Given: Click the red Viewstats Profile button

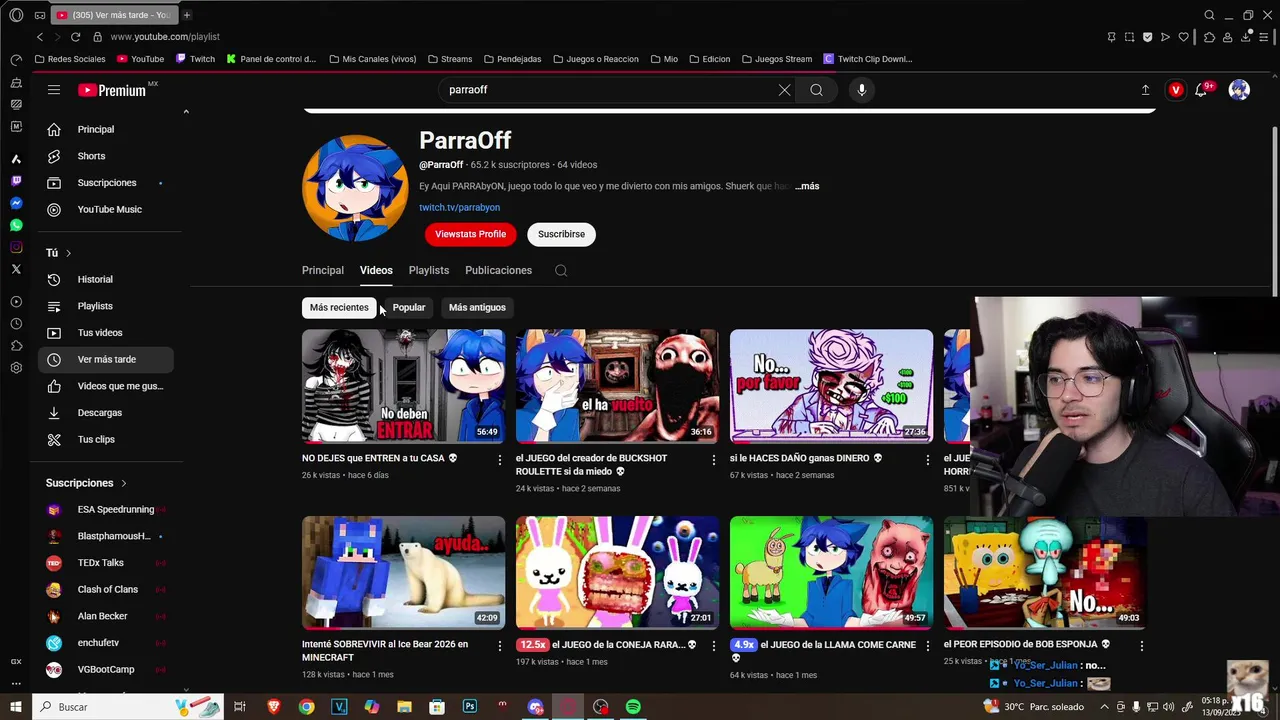Looking at the screenshot, I should click(470, 234).
